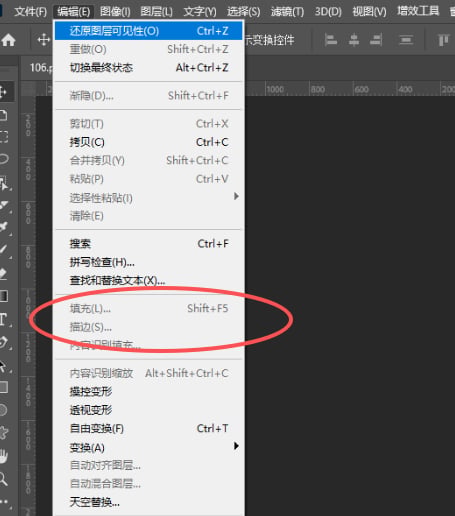
Task: Select the Artboard tool
Action: click(4, 115)
